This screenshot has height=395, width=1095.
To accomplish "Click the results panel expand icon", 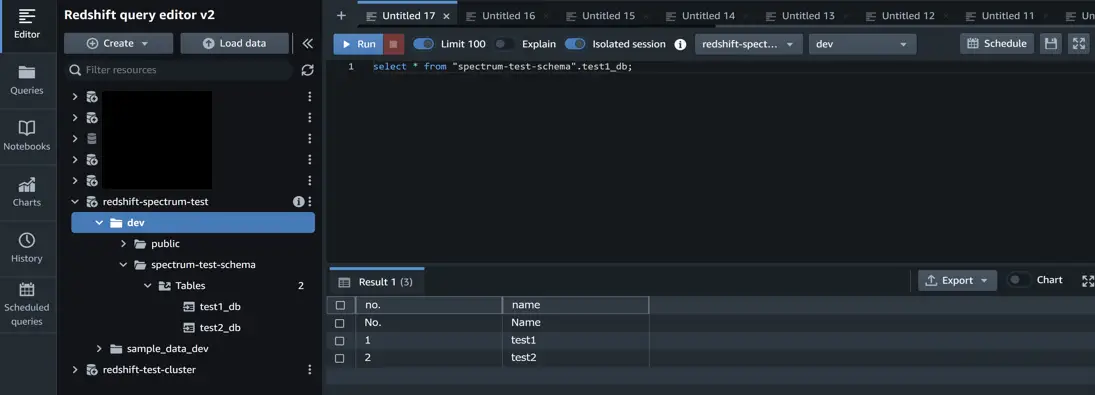I will 1087,281.
